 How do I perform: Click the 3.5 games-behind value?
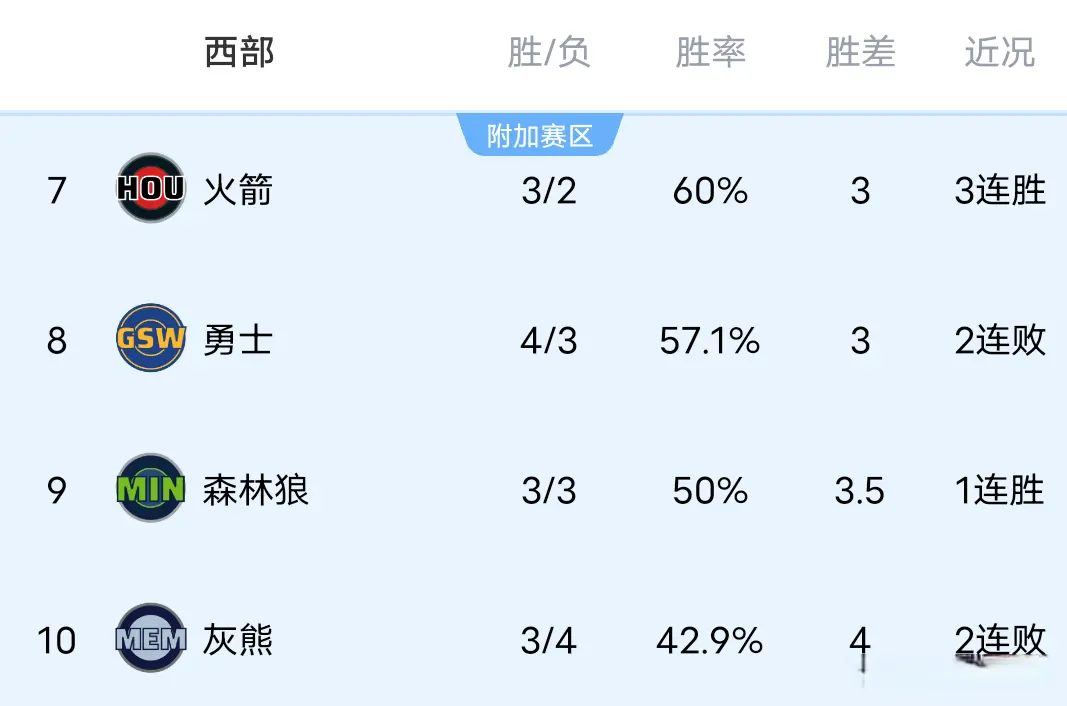tap(860, 491)
